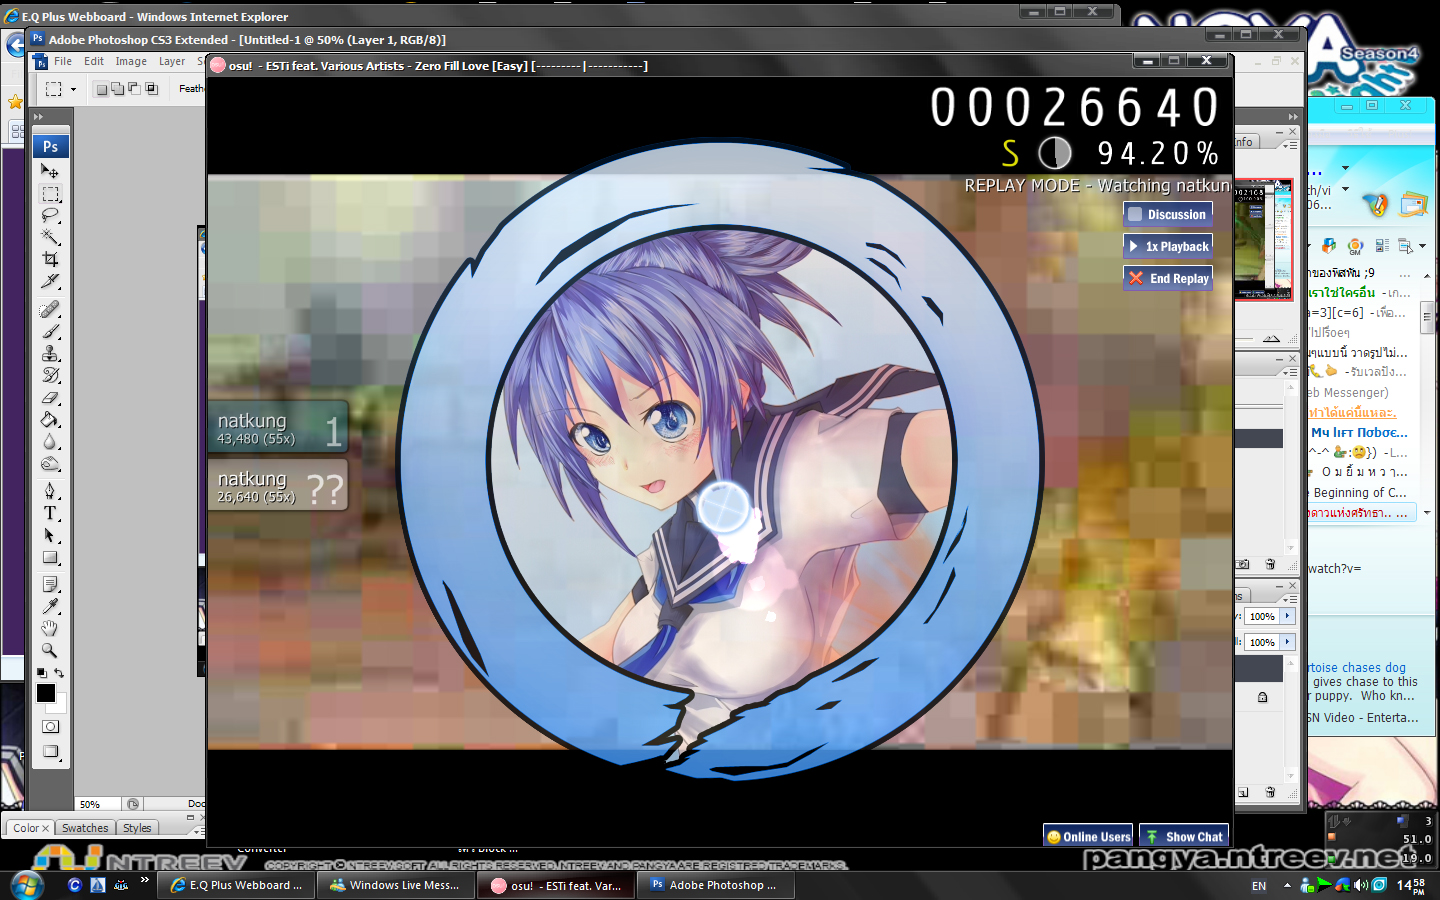Image resolution: width=1440 pixels, height=900 pixels.
Task: Toggle Quick Mask mode in Photoshop
Action: pyautogui.click(x=50, y=727)
